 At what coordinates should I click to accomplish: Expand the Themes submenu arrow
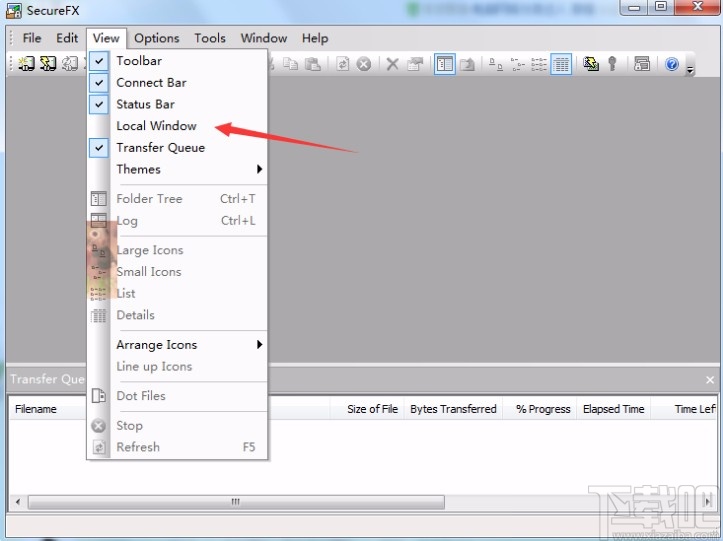tap(260, 169)
